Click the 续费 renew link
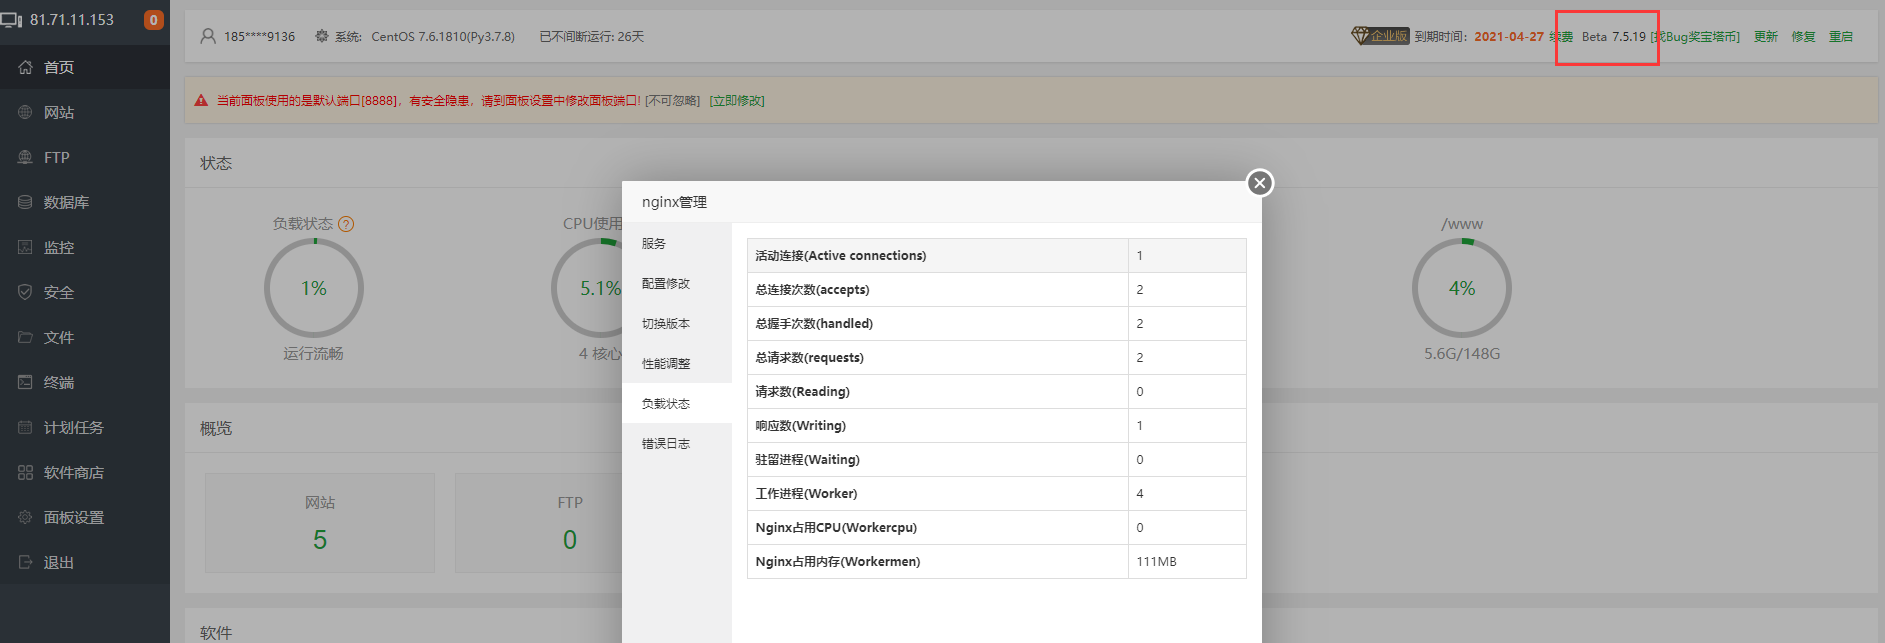 pyautogui.click(x=1561, y=36)
